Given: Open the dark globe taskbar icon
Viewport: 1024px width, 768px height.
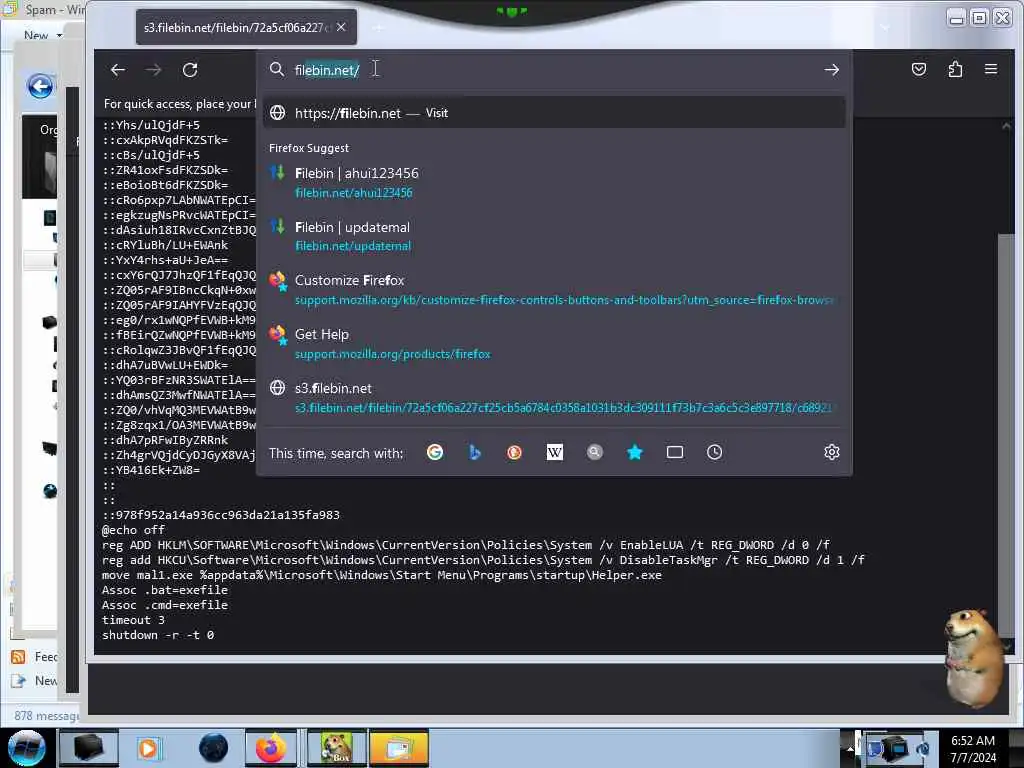Looking at the screenshot, I should pyautogui.click(x=214, y=748).
